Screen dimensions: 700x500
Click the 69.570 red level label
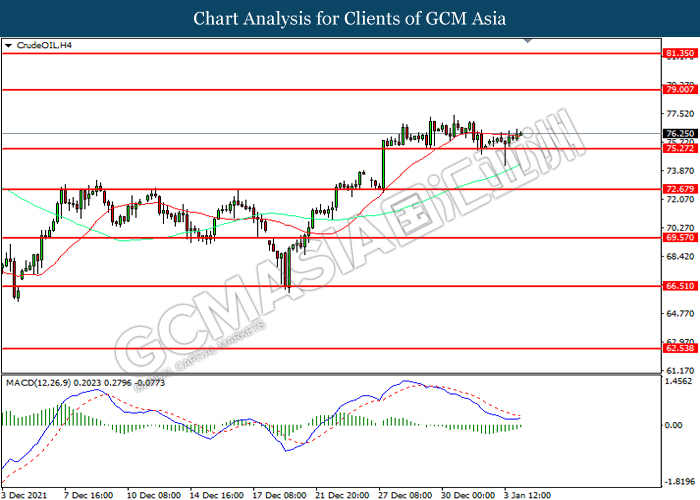(x=680, y=238)
